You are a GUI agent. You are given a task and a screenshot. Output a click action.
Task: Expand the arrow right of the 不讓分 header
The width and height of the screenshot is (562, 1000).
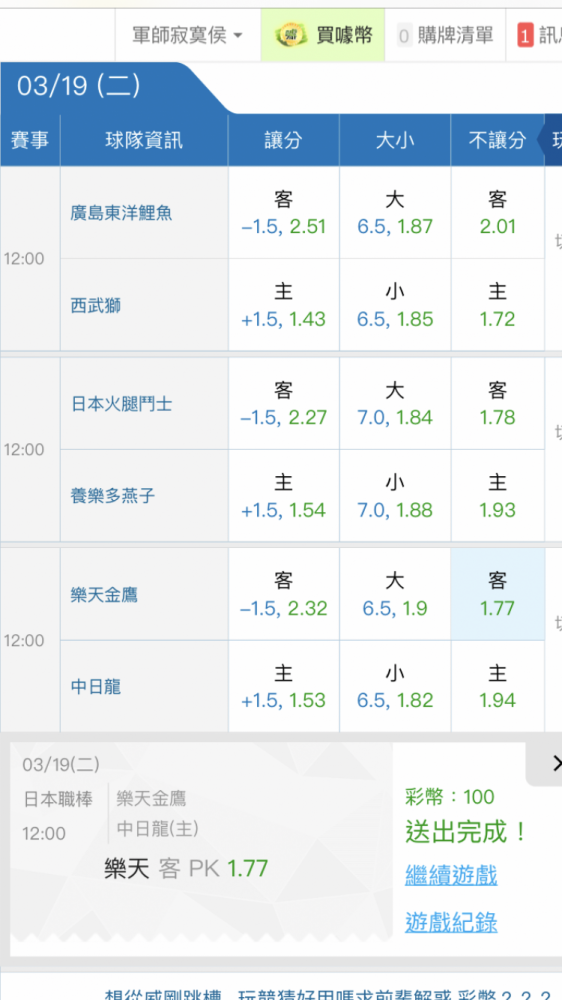click(x=552, y=140)
